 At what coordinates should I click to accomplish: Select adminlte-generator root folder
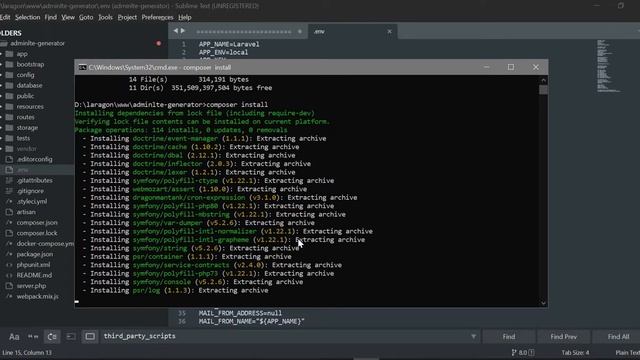pyautogui.click(x=38, y=43)
